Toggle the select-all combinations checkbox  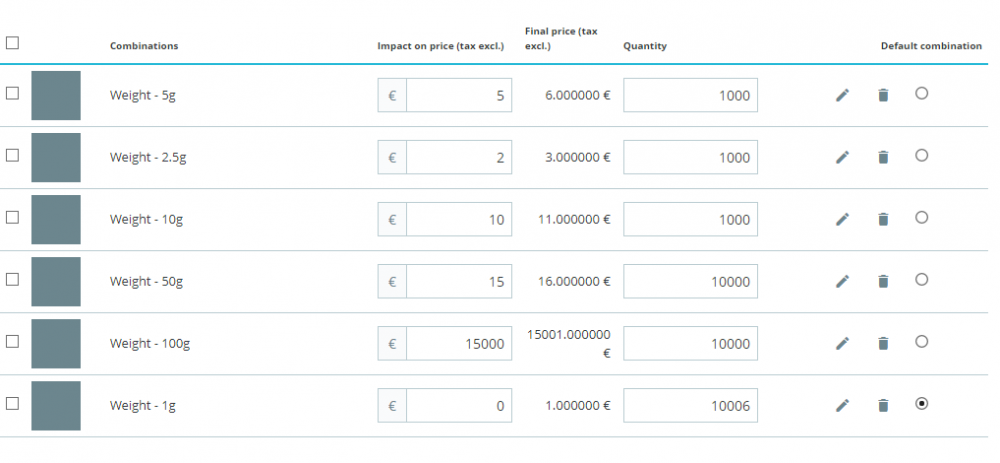(x=12, y=43)
